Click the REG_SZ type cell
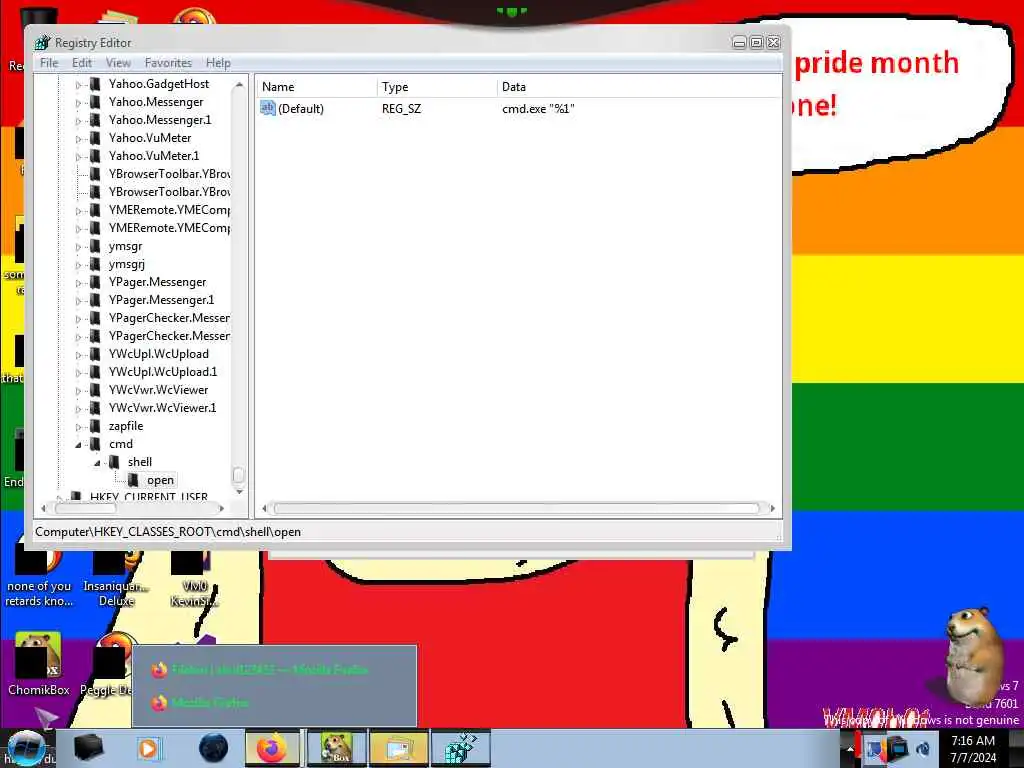Screen dimensions: 1024x768 [402, 108]
